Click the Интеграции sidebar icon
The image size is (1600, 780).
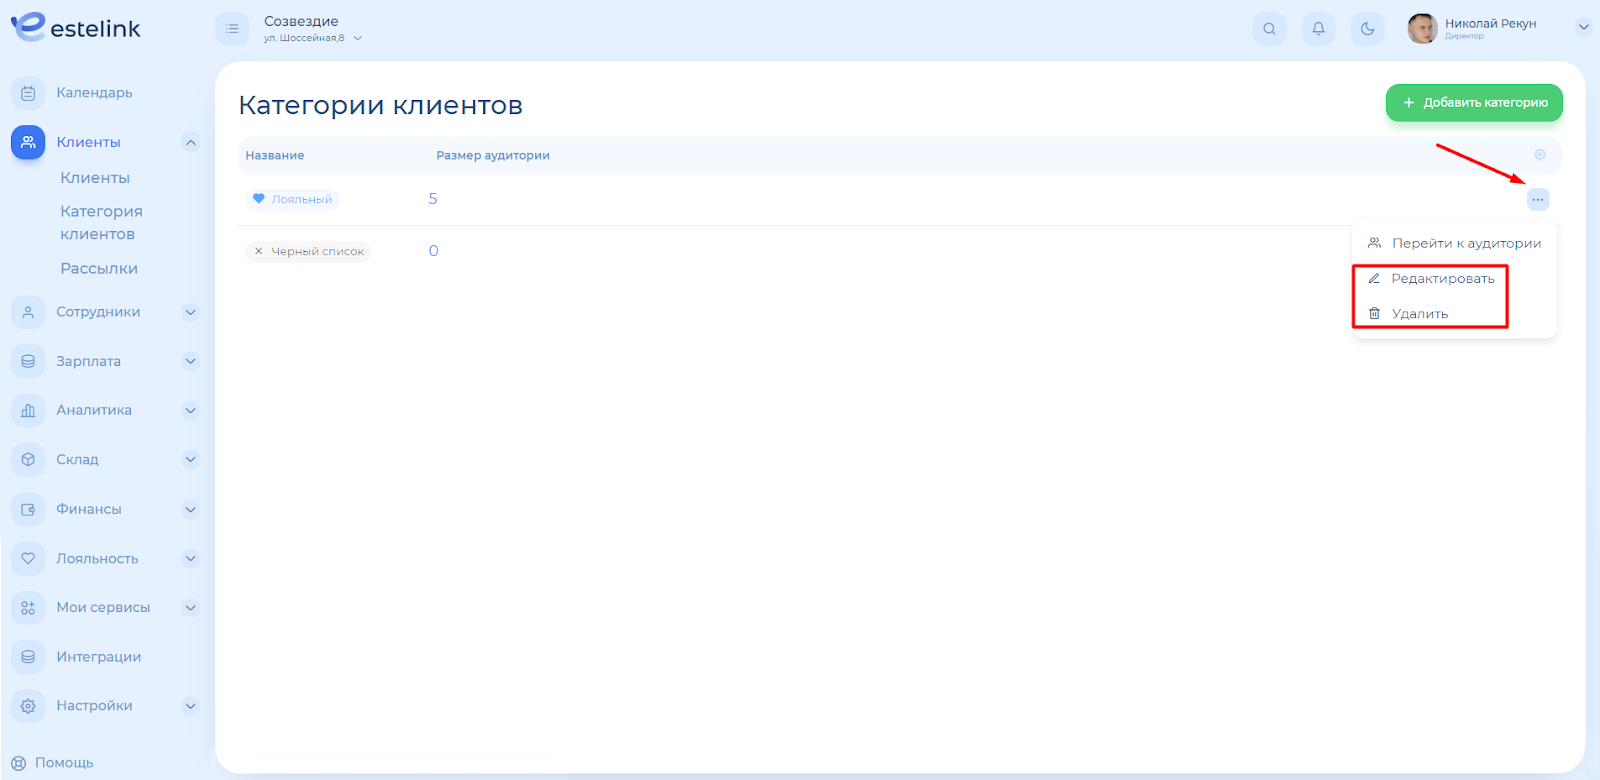click(28, 657)
